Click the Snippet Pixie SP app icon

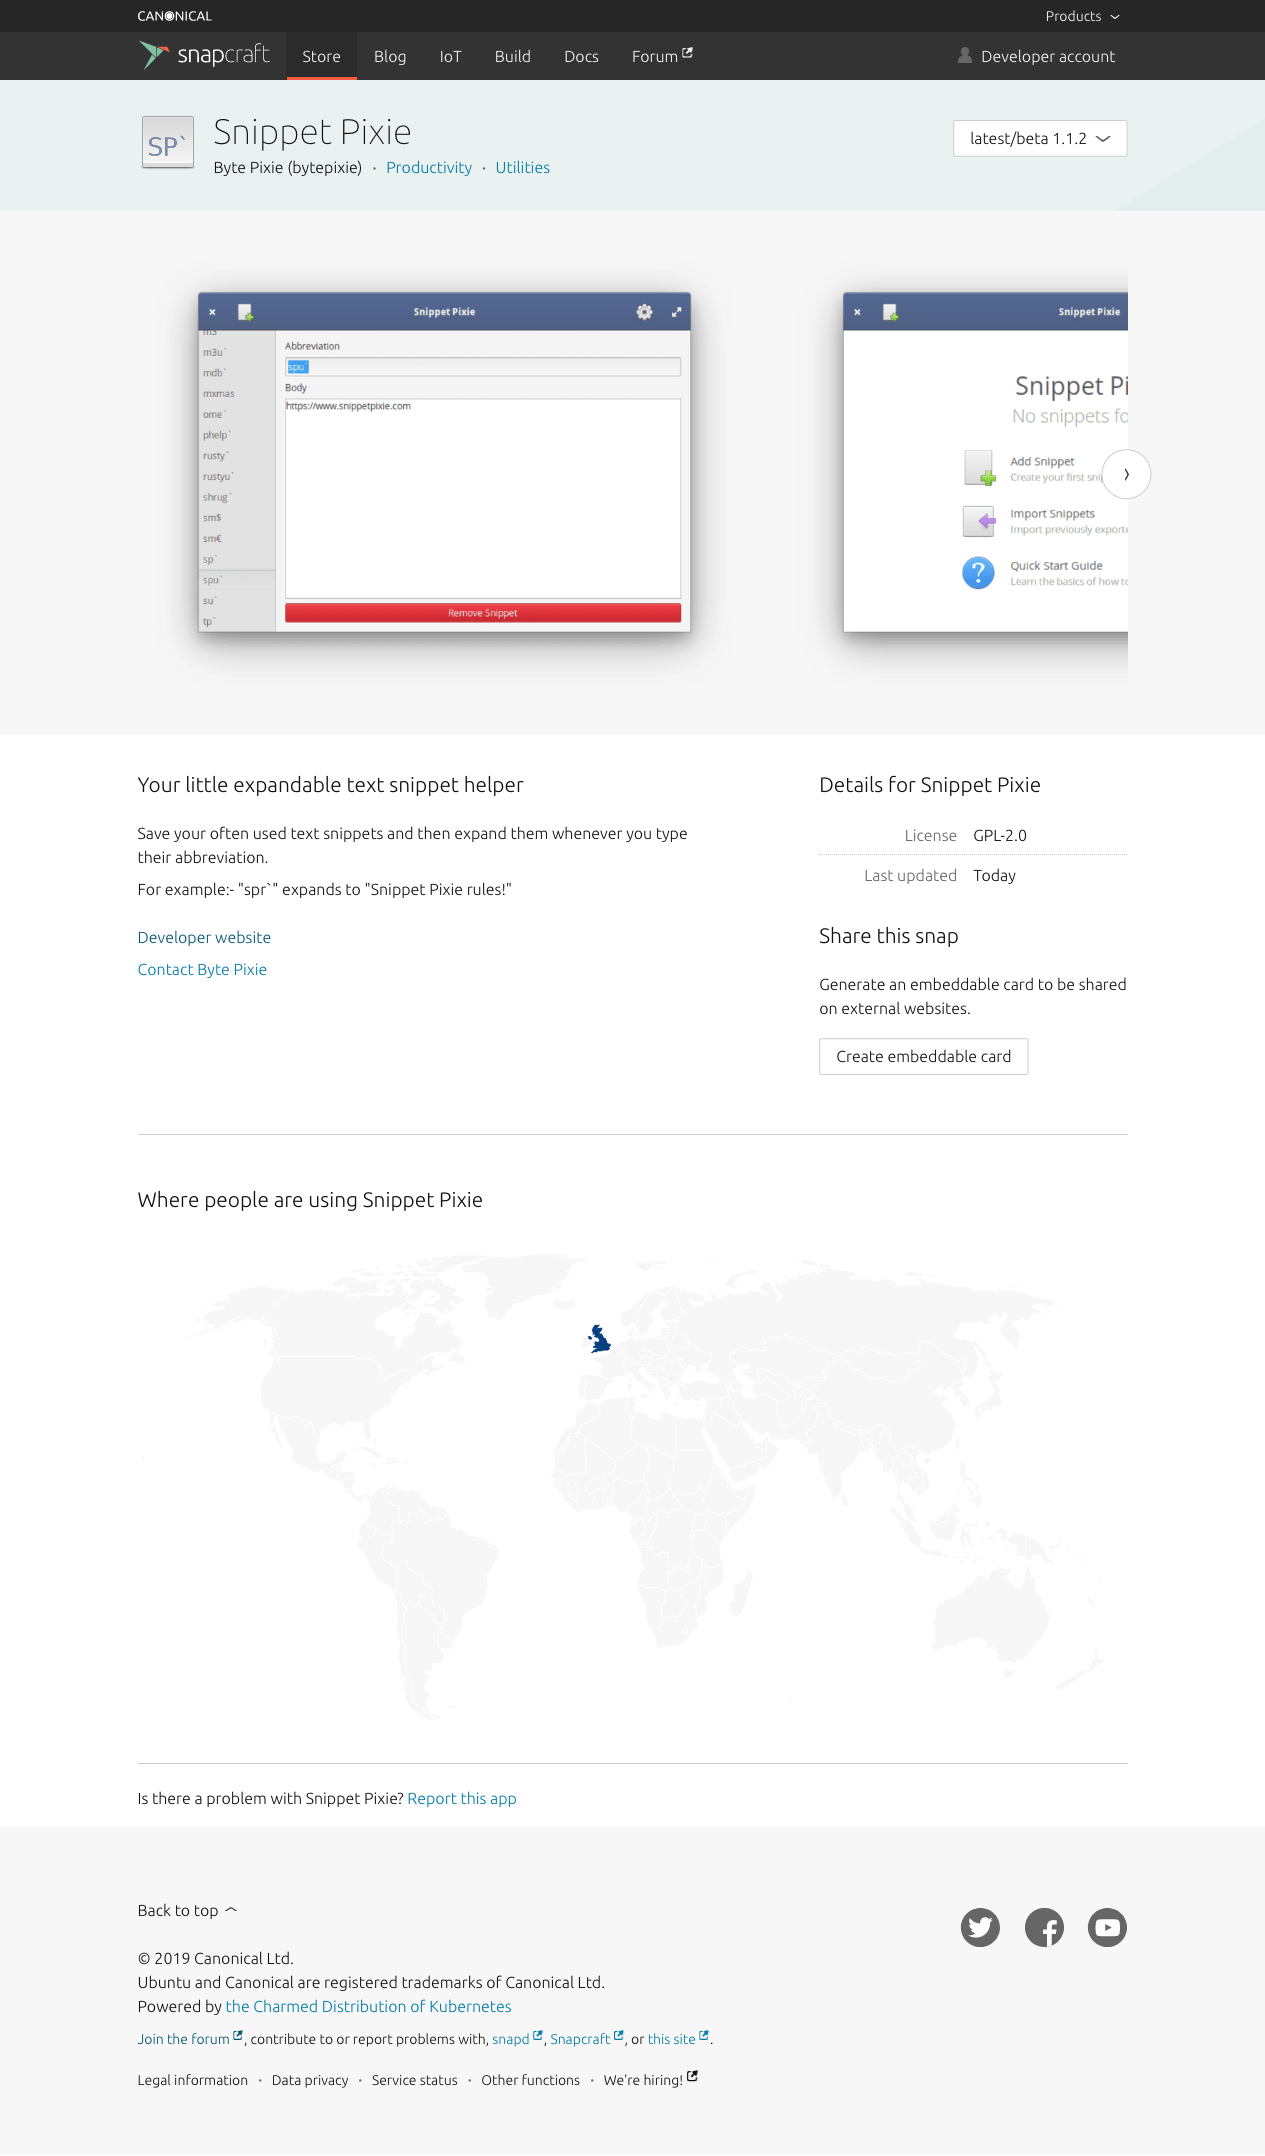tap(167, 143)
